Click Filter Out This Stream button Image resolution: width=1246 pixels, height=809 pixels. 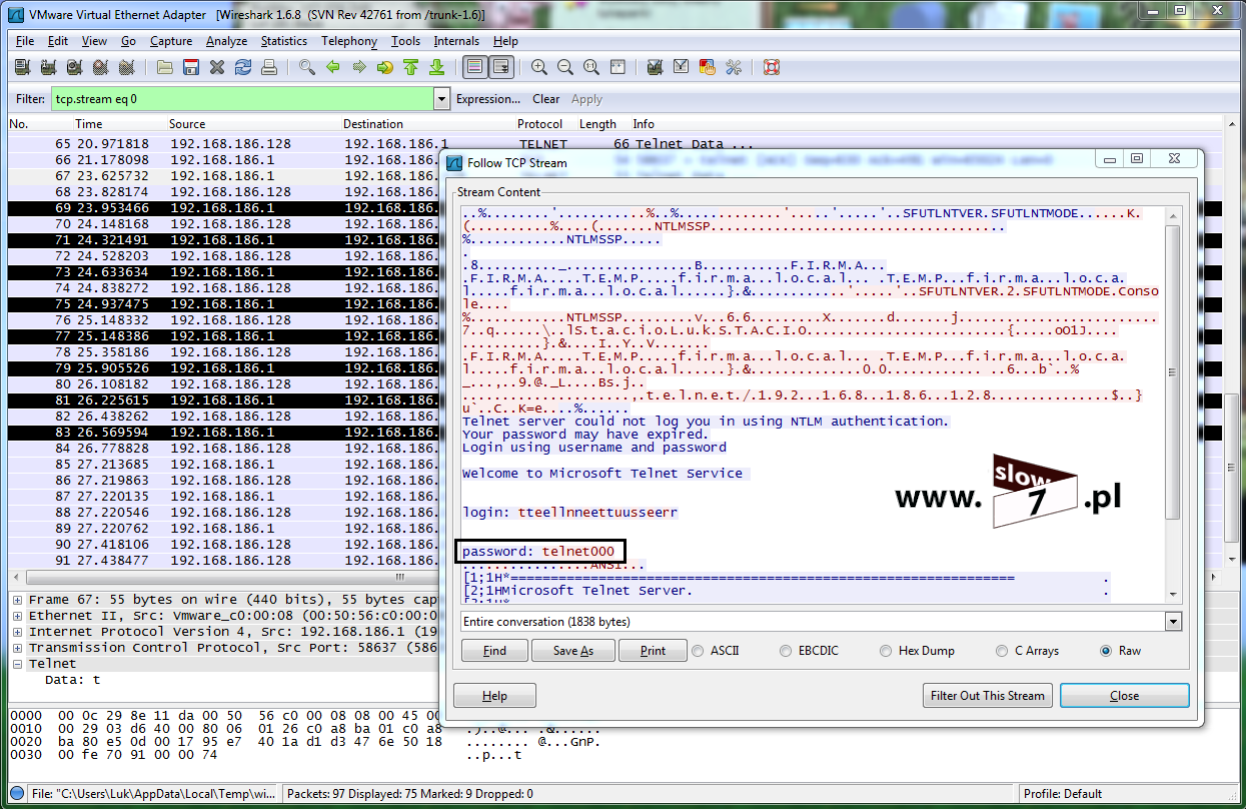coord(987,696)
